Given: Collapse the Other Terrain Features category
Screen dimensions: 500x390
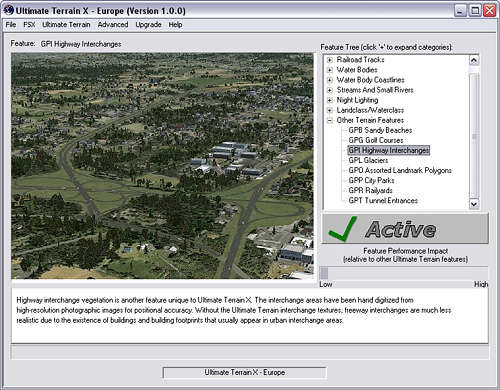Looking at the screenshot, I should point(330,120).
